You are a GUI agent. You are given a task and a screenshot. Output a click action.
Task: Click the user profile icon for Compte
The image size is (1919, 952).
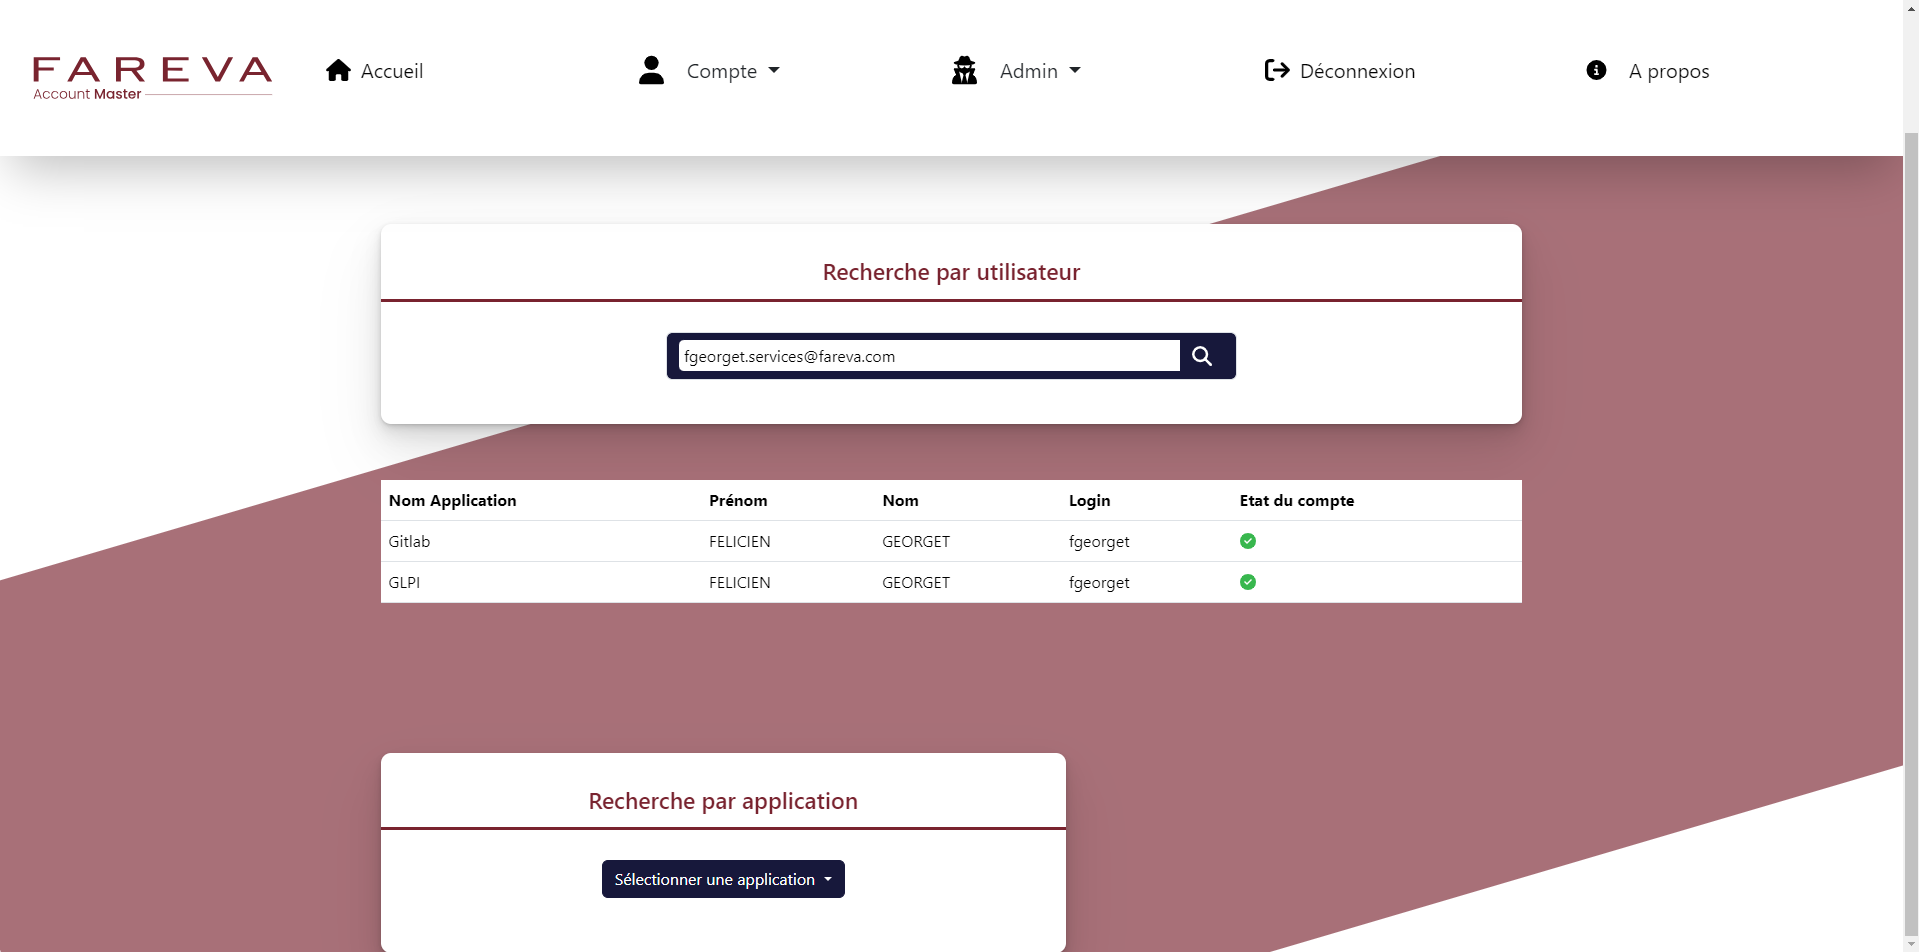pos(651,70)
